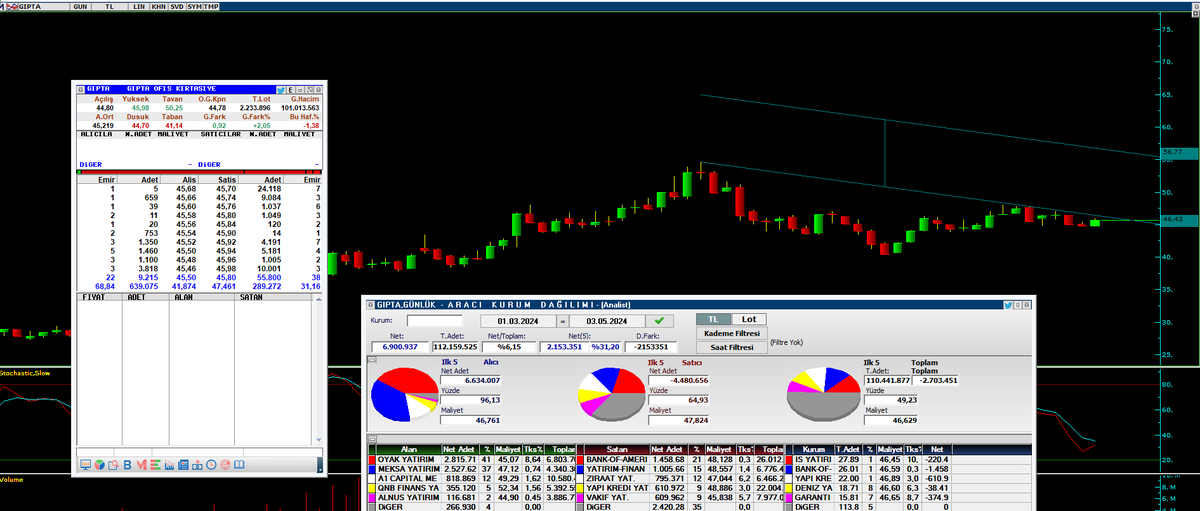Screen dimensions: 1200x511
Task: Click the money transfer icon in GIPTA toolbar
Action: pos(197,465)
